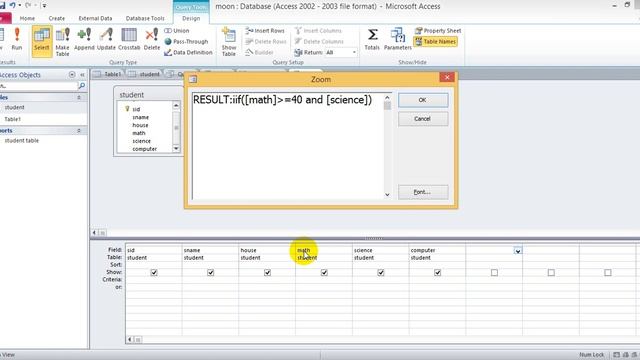
Task: Collapse the Tables group in navigation pane
Action: [79, 98]
